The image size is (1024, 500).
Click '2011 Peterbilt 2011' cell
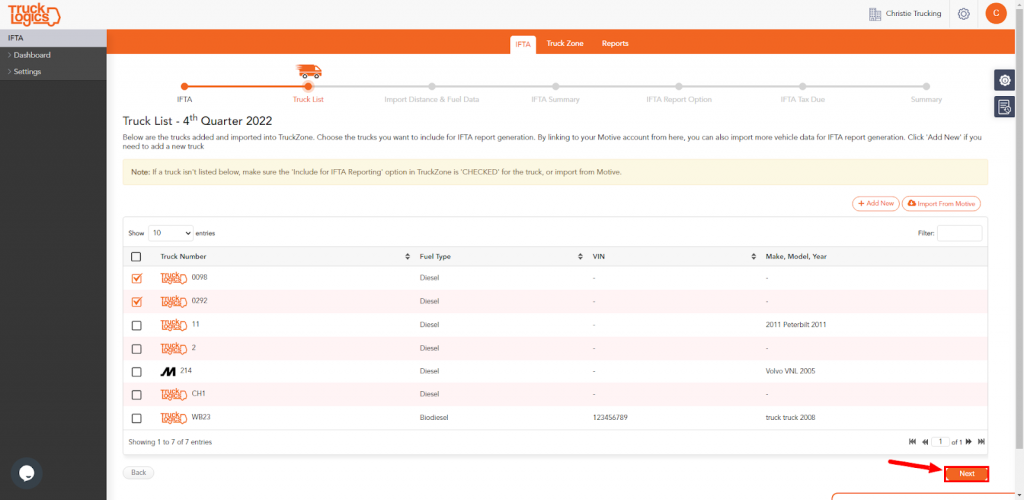(795, 324)
